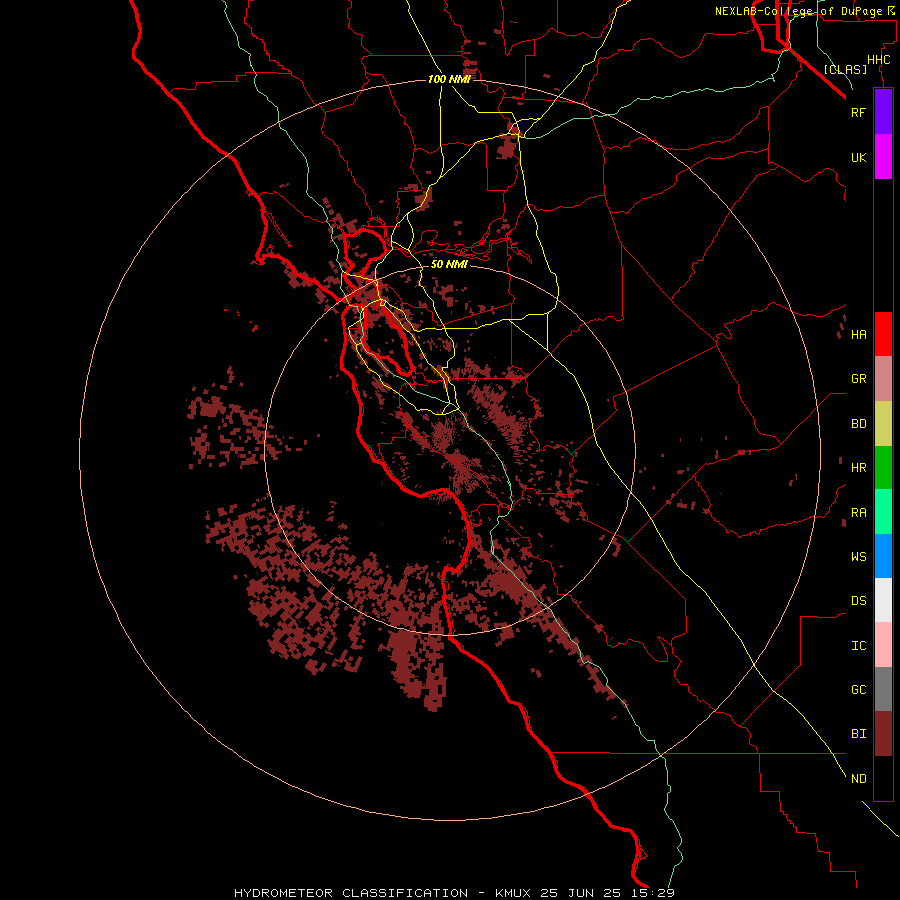The height and width of the screenshot is (900, 900).
Task: Select the light pink IC legend swatch
Action: point(883,645)
